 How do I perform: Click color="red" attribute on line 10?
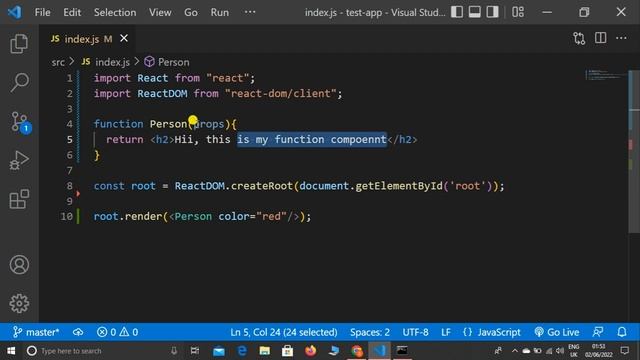coord(252,216)
